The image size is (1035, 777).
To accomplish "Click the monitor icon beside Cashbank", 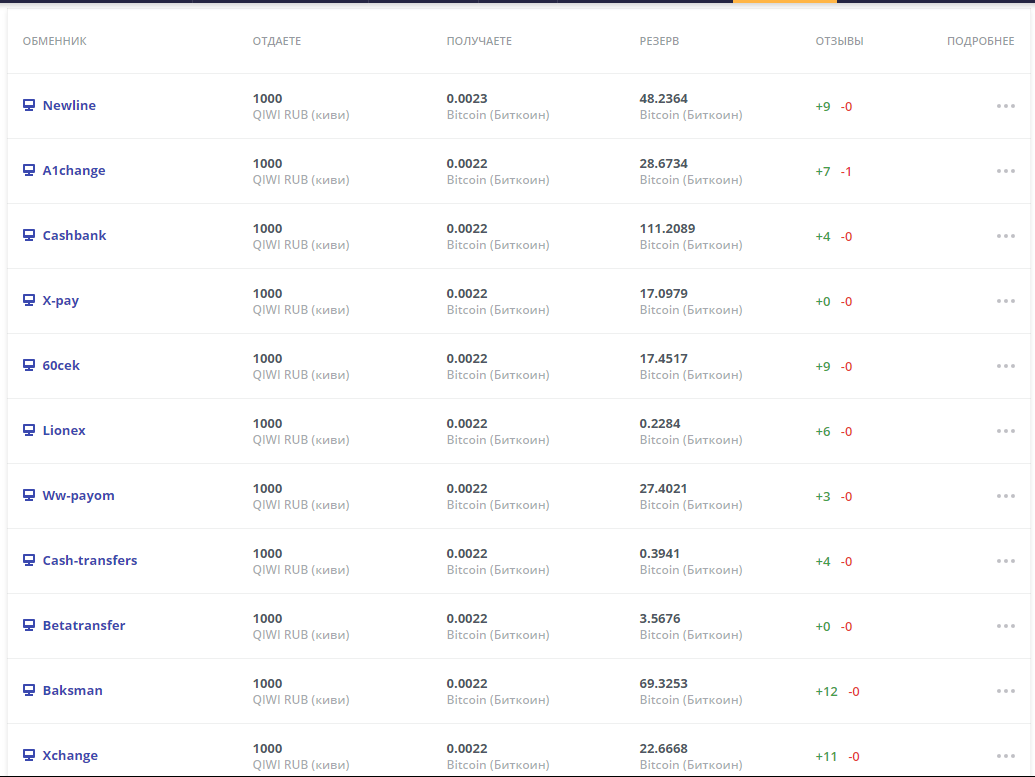I will 29,235.
